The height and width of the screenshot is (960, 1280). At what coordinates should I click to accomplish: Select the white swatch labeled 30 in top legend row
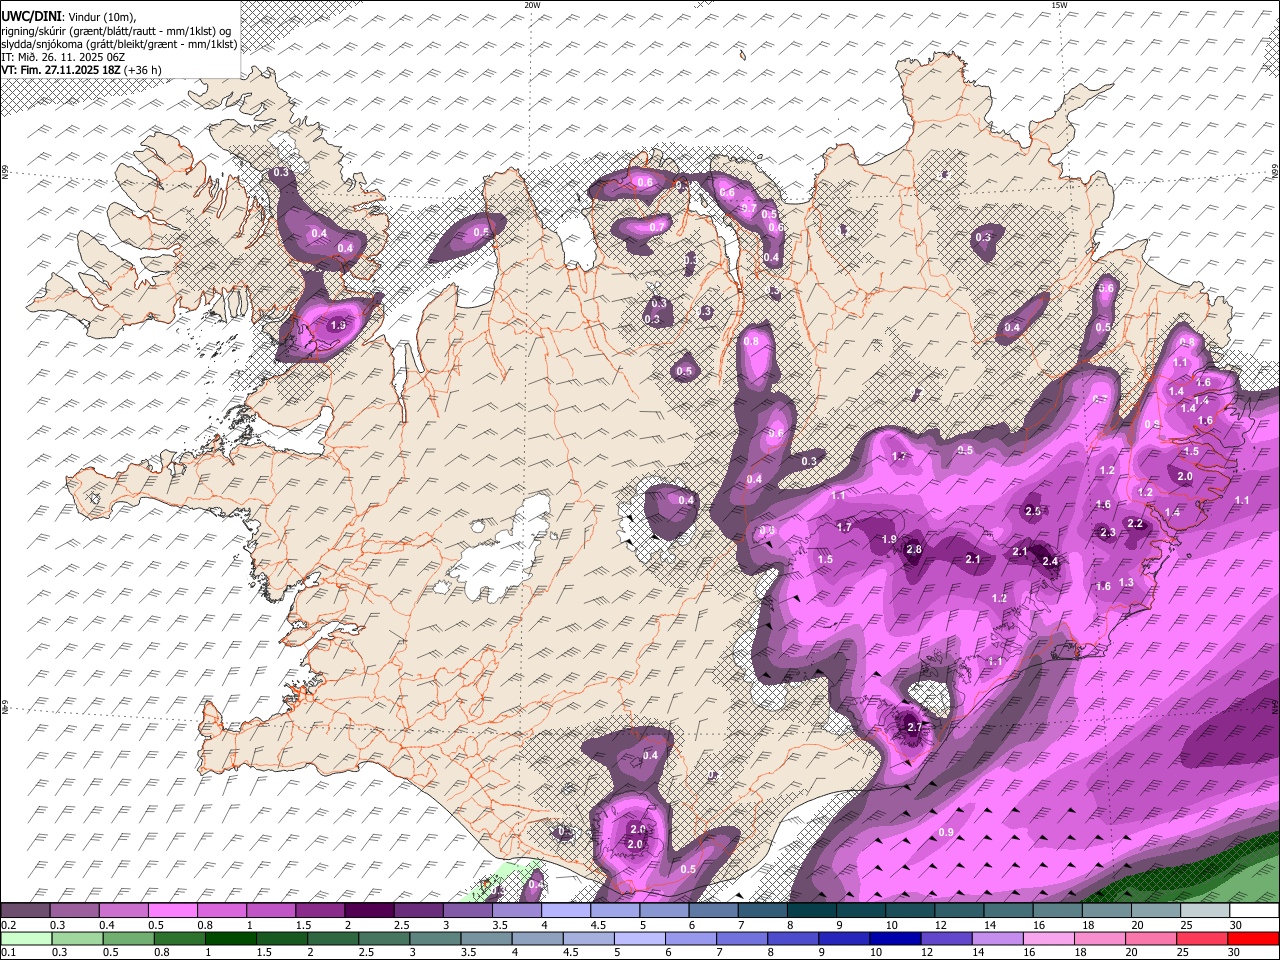[1254, 911]
